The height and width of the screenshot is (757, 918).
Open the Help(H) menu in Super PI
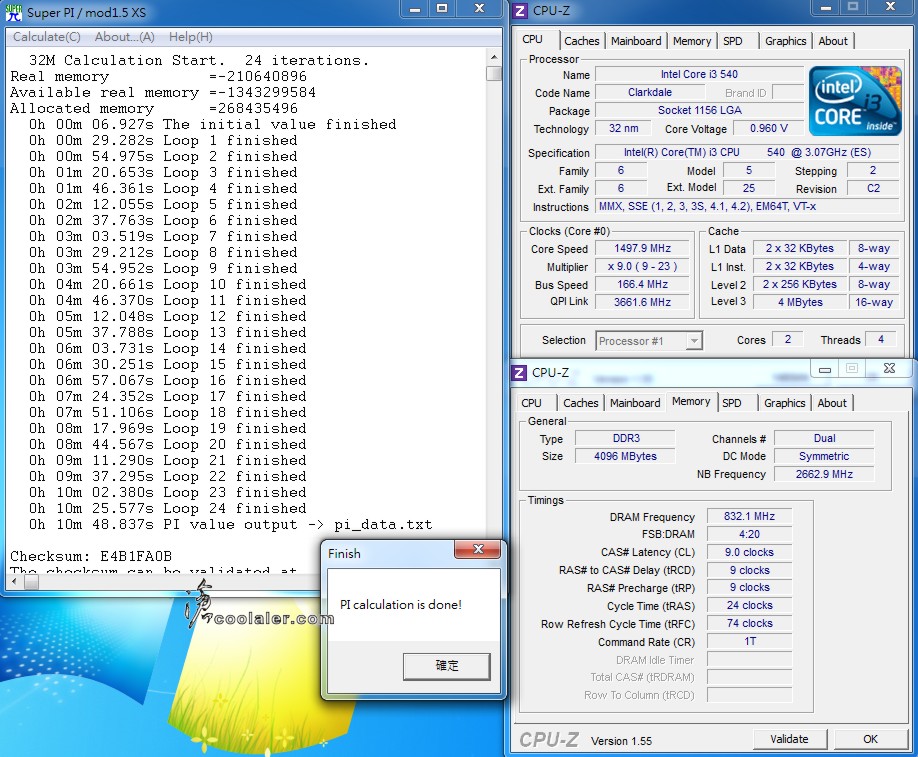[191, 37]
